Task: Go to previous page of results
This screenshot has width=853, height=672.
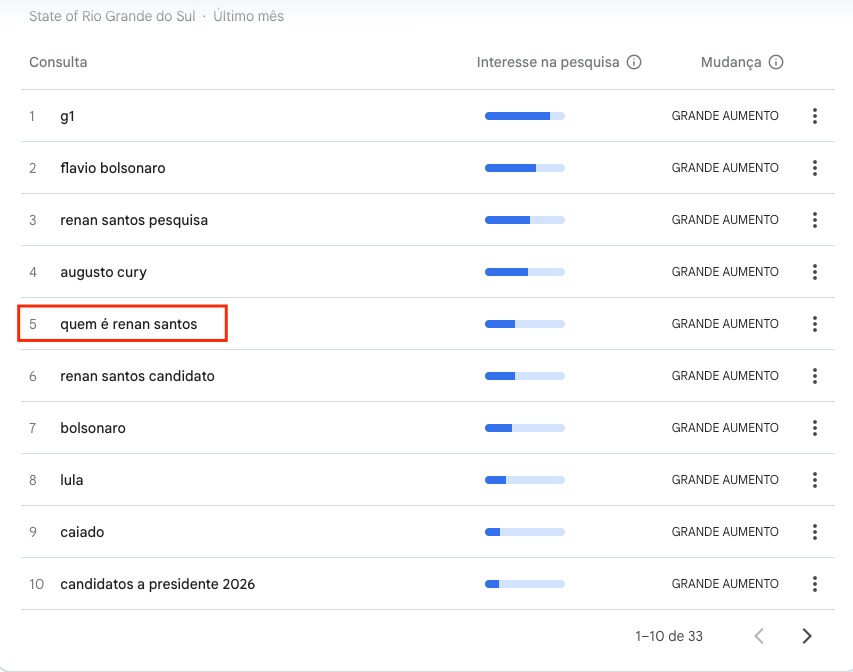Action: point(759,636)
